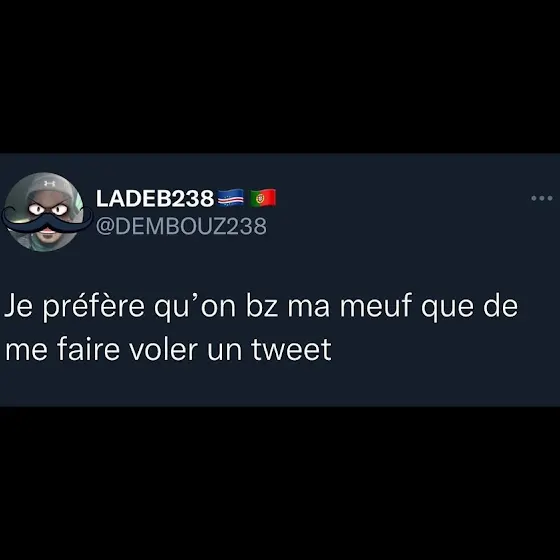Click the Under Armour logo on the beanie
This screenshot has width=560, height=560.
click(50, 184)
